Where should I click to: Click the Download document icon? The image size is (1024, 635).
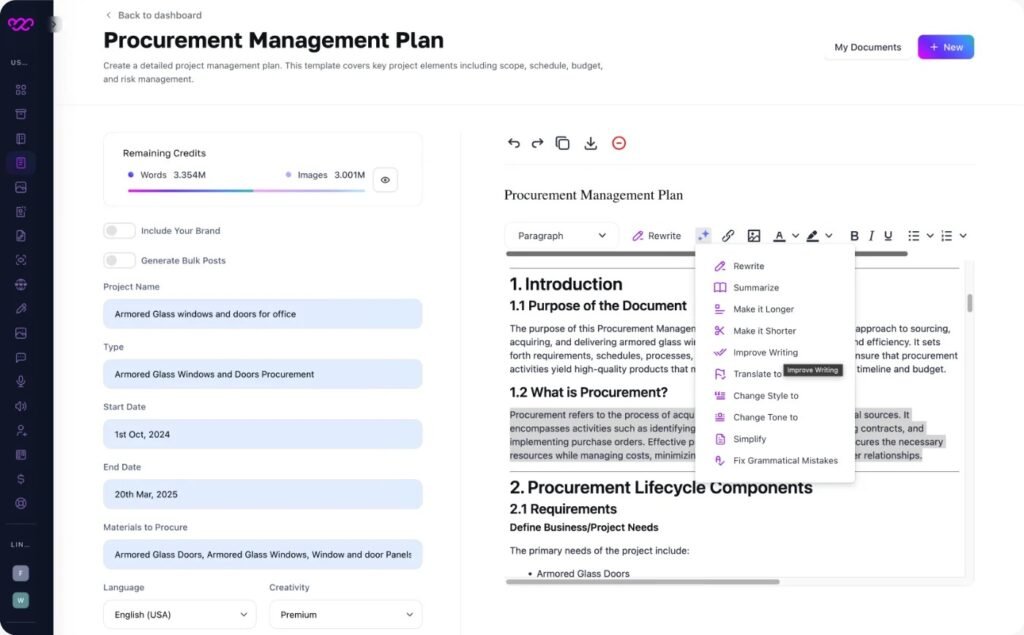[x=590, y=143]
